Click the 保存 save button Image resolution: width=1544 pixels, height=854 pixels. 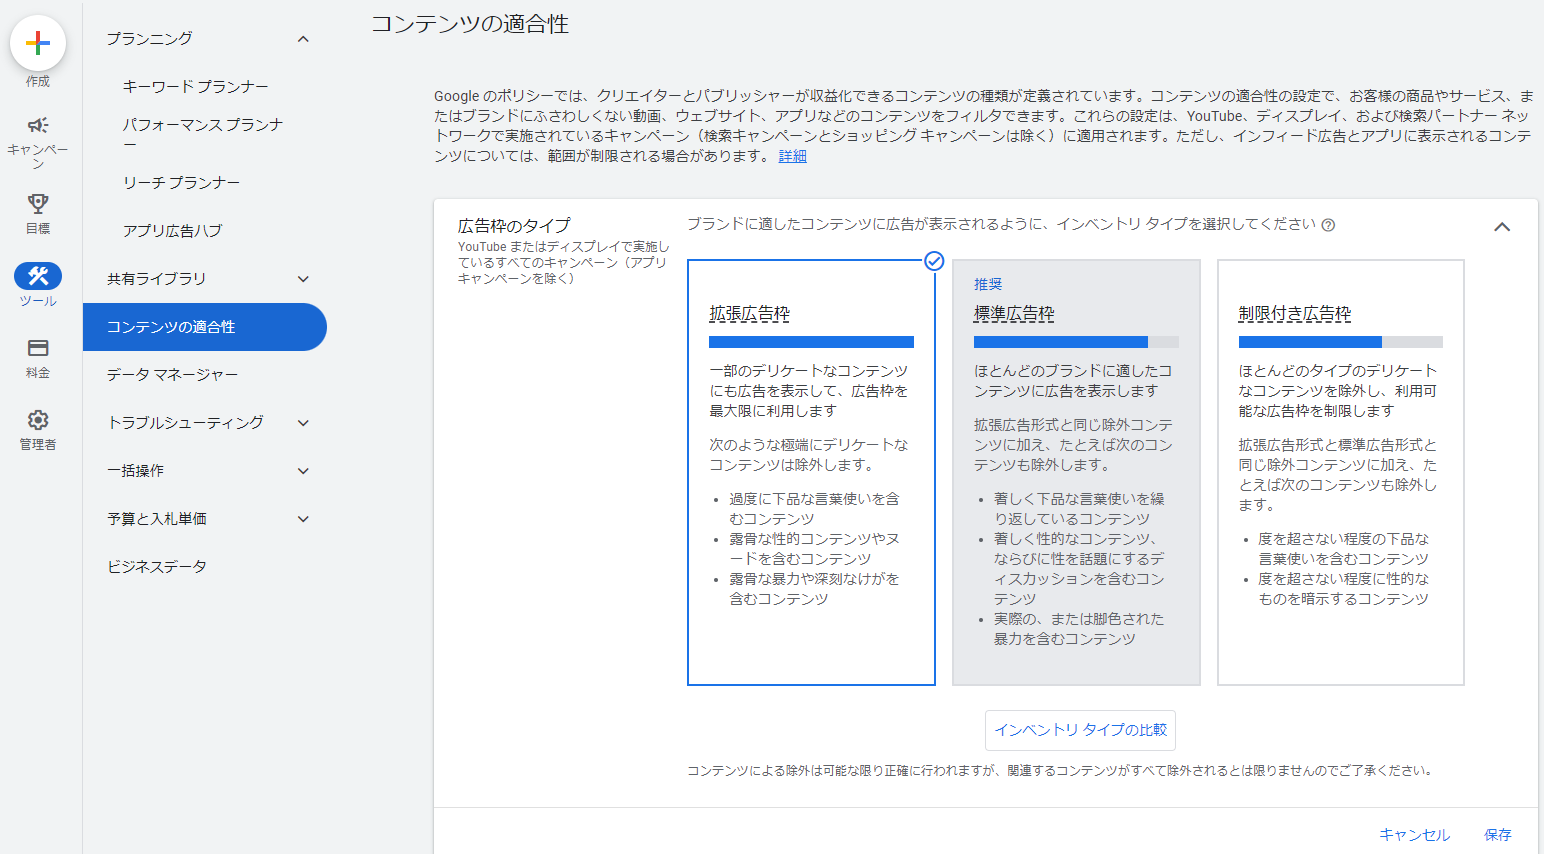[x=1497, y=835]
